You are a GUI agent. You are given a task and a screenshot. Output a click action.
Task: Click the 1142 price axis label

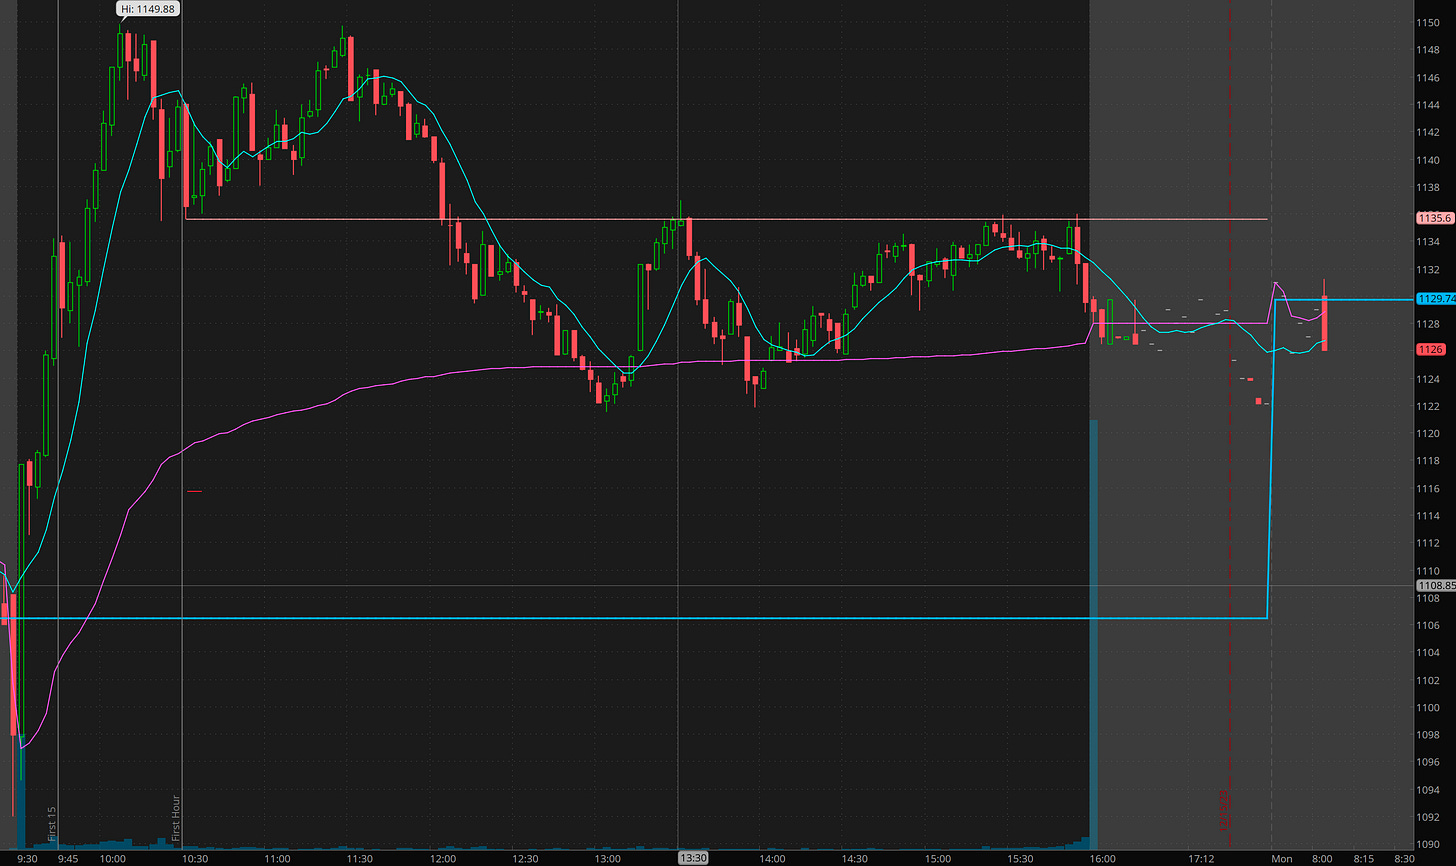pos(1427,132)
